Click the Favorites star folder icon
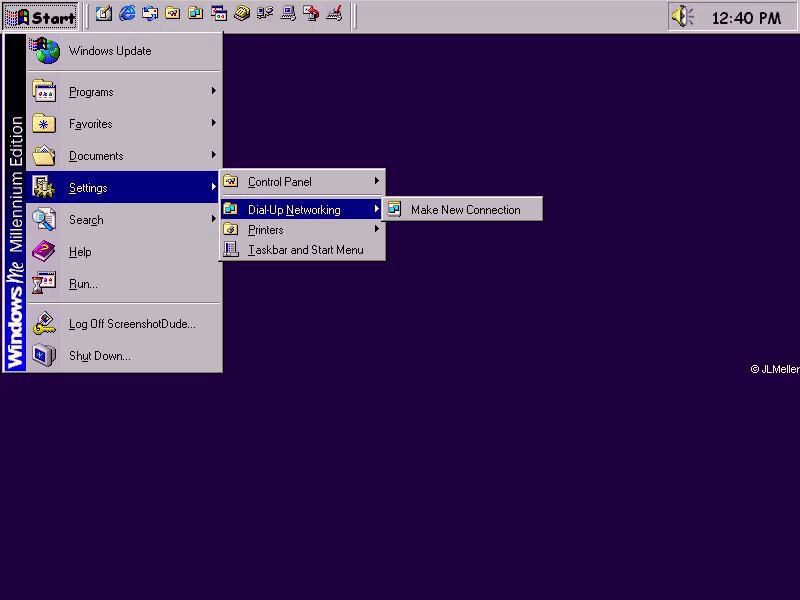 pyautogui.click(x=44, y=123)
